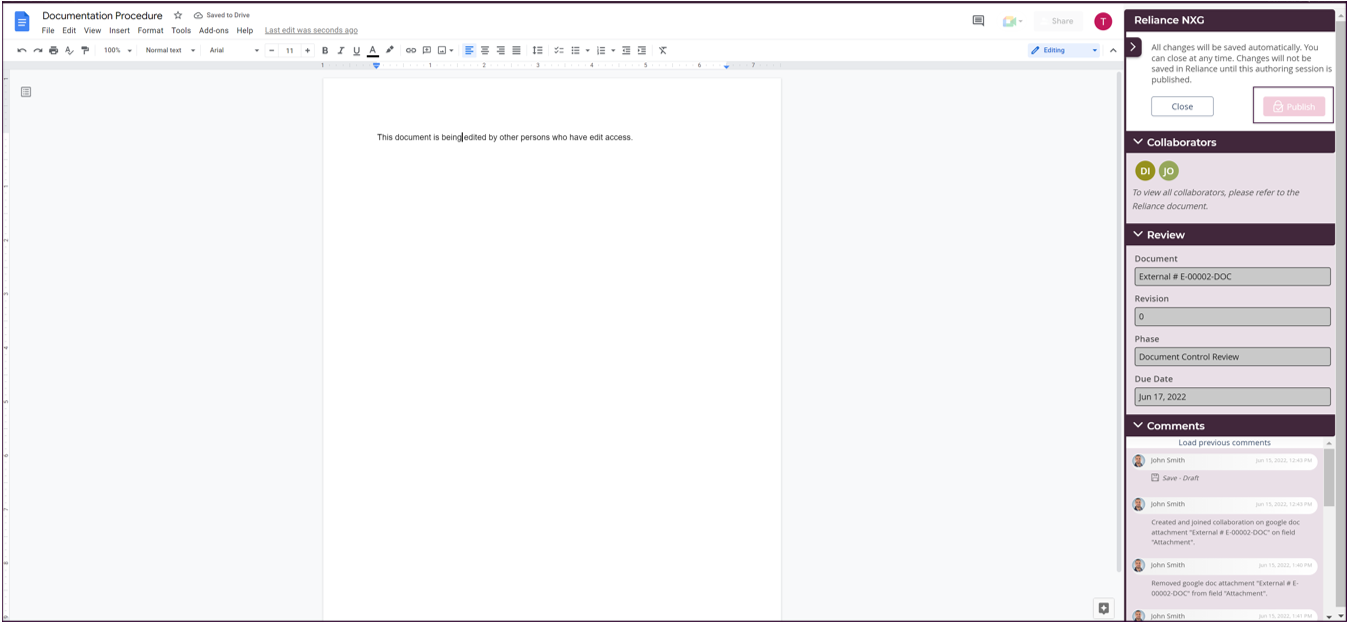Screen dimensions: 1348x624
Task: Click the Explore button at bottom right
Action: [1103, 608]
